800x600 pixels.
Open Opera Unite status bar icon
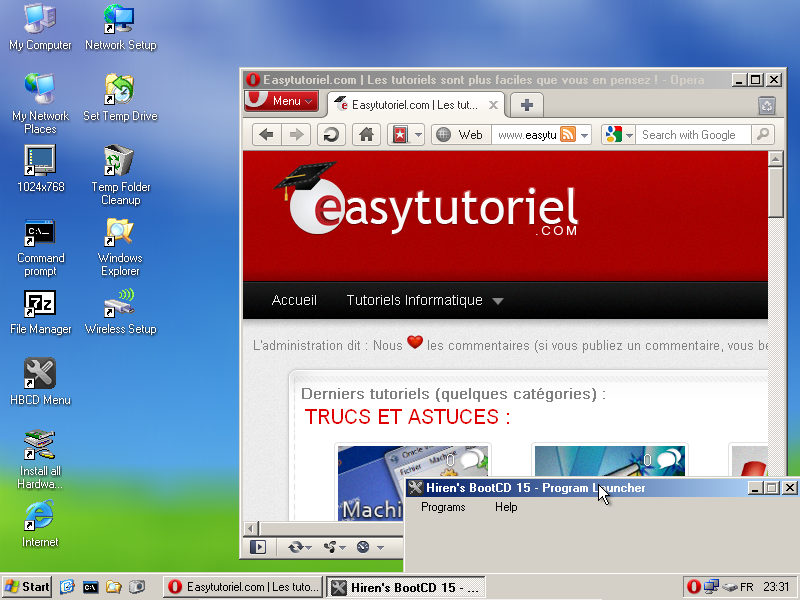(x=330, y=547)
